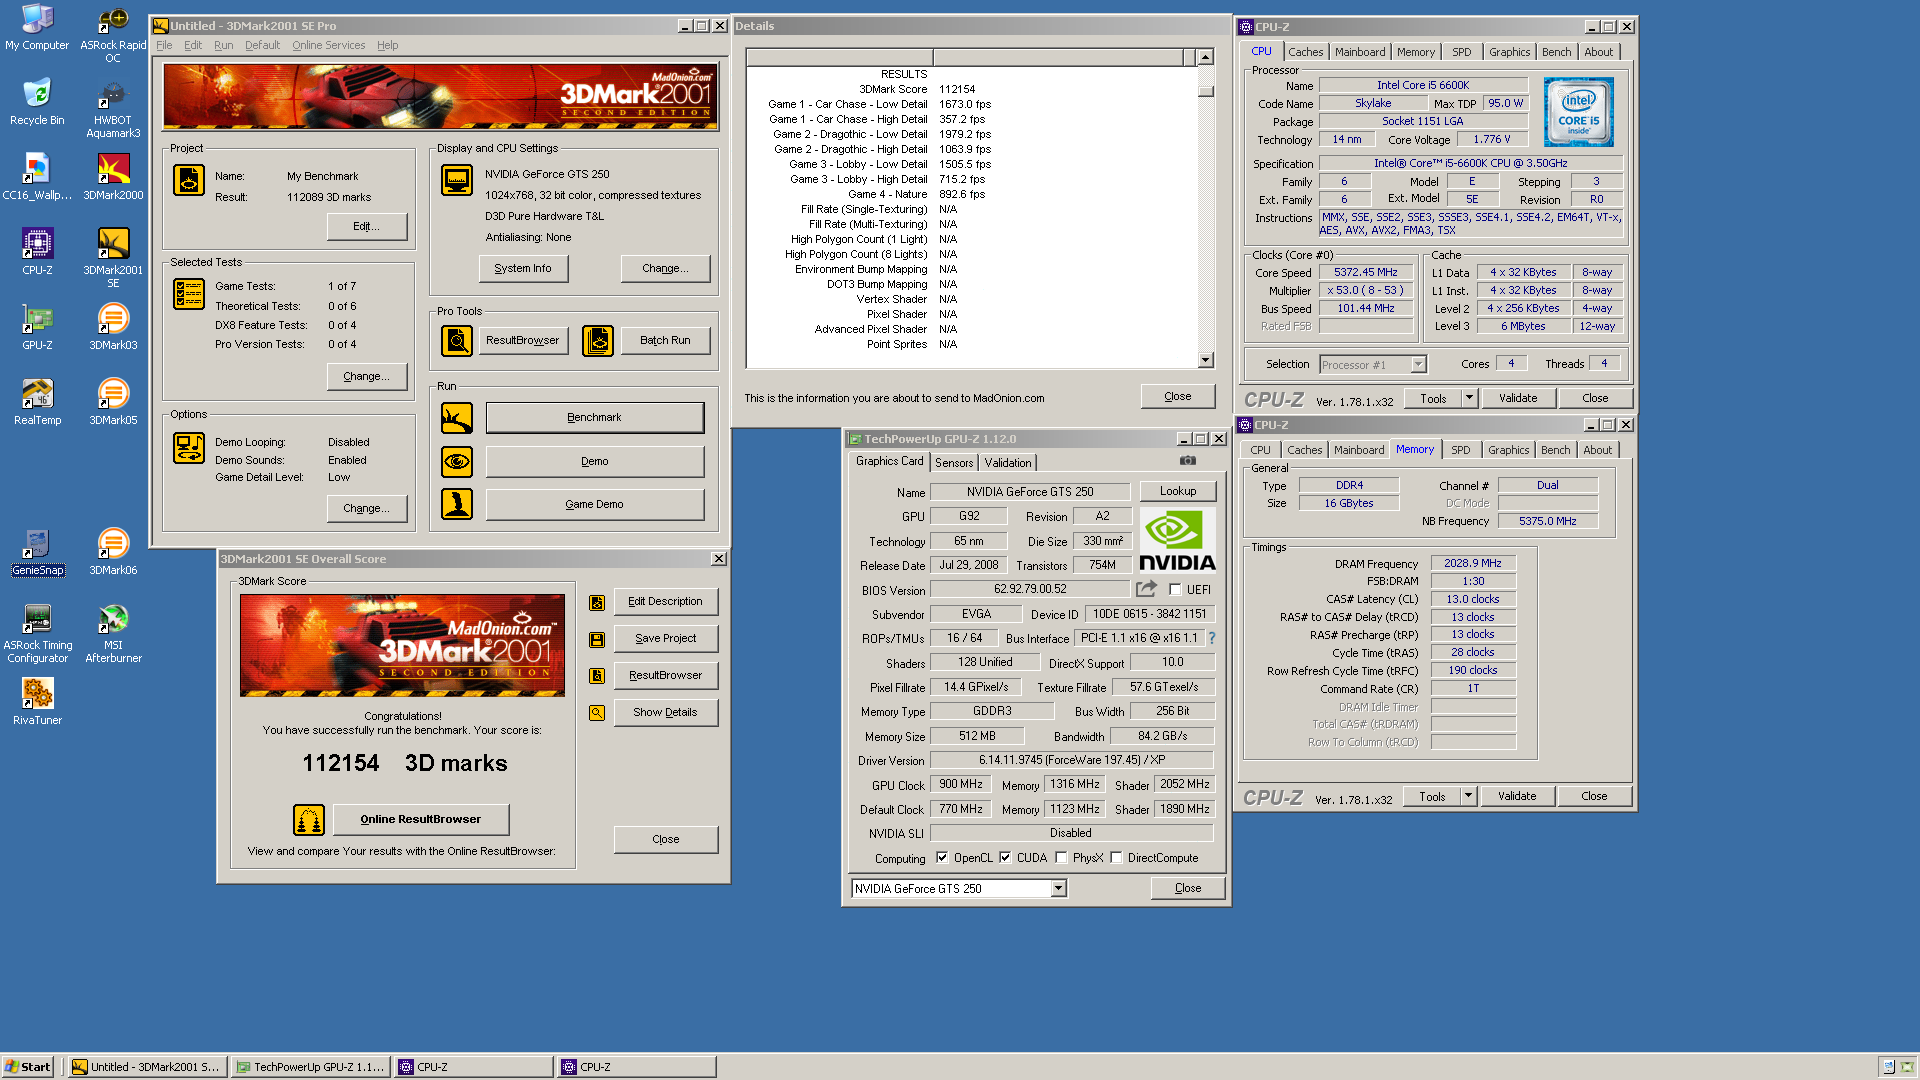The image size is (1920, 1080).
Task: Click the Demo eye icon
Action: (x=457, y=462)
